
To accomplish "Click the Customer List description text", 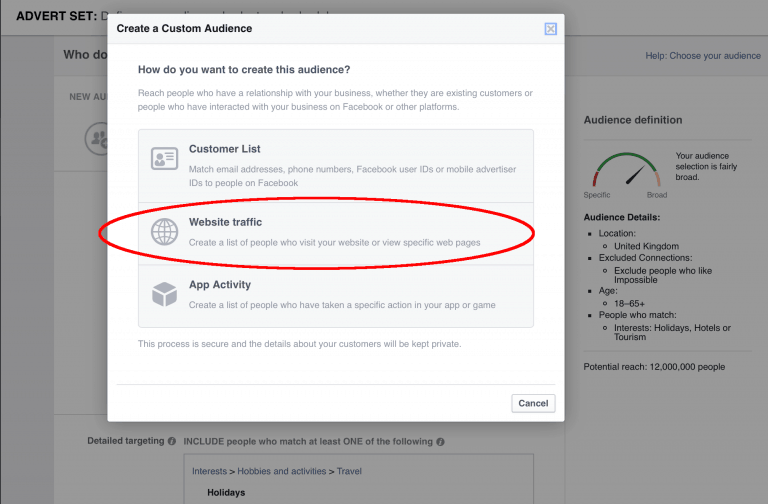I will 352,176.
